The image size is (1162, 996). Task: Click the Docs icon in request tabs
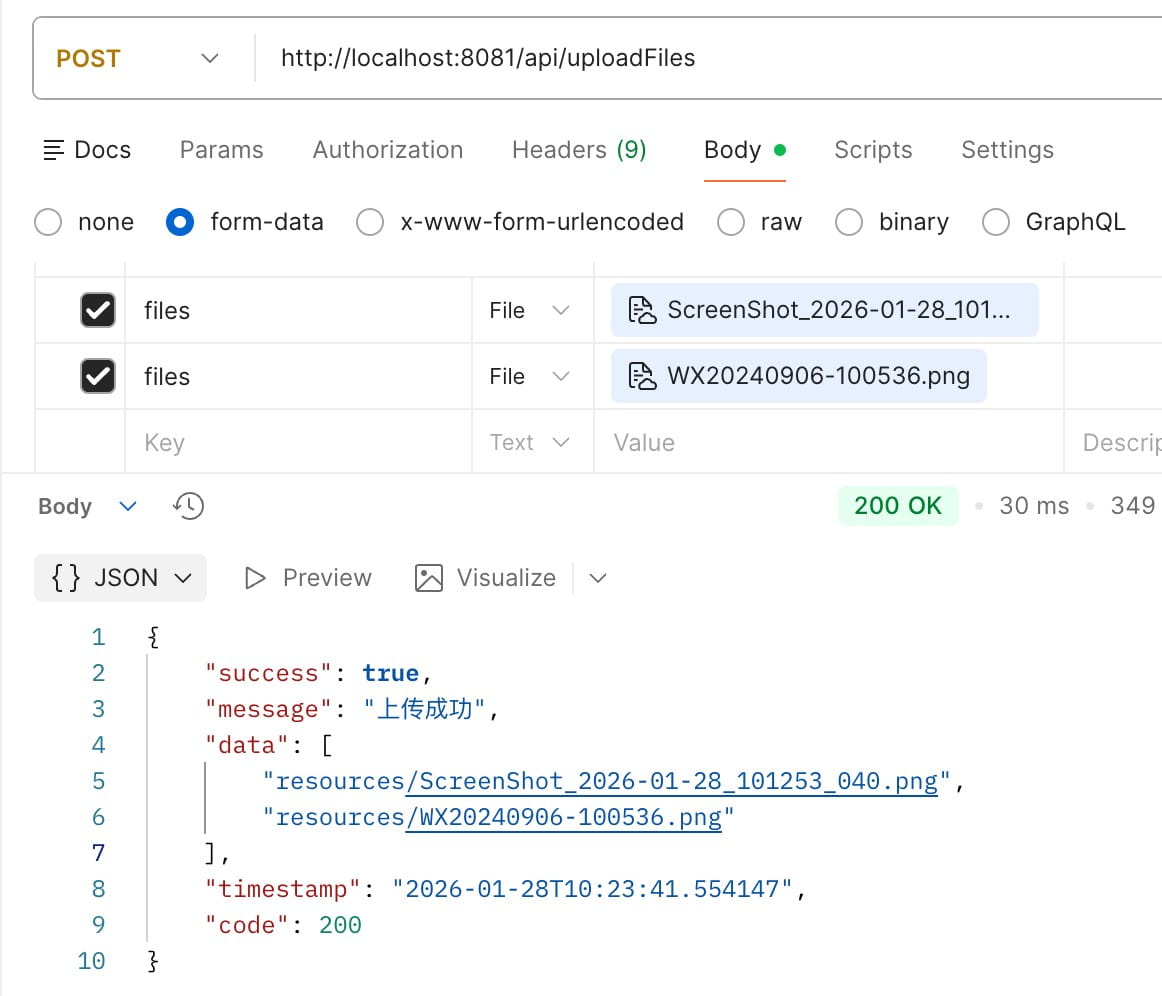point(54,150)
